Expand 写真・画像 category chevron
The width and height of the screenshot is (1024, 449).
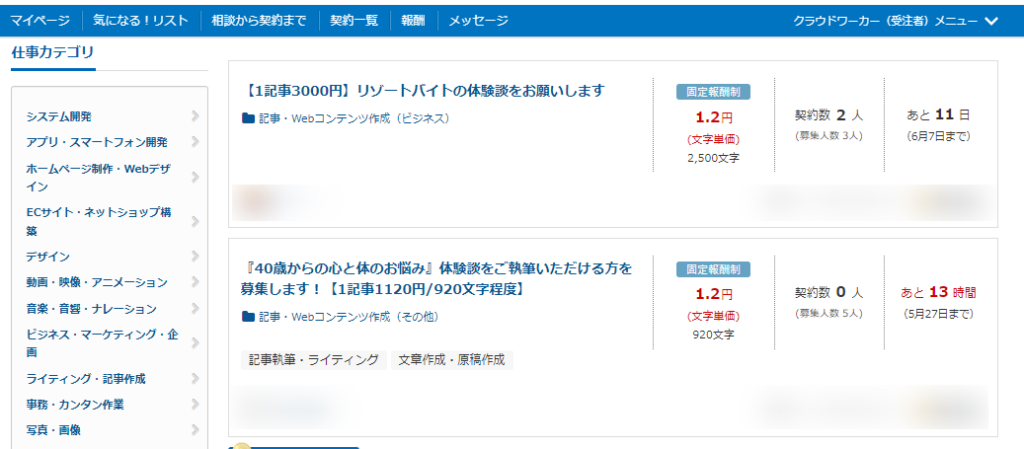coord(195,430)
